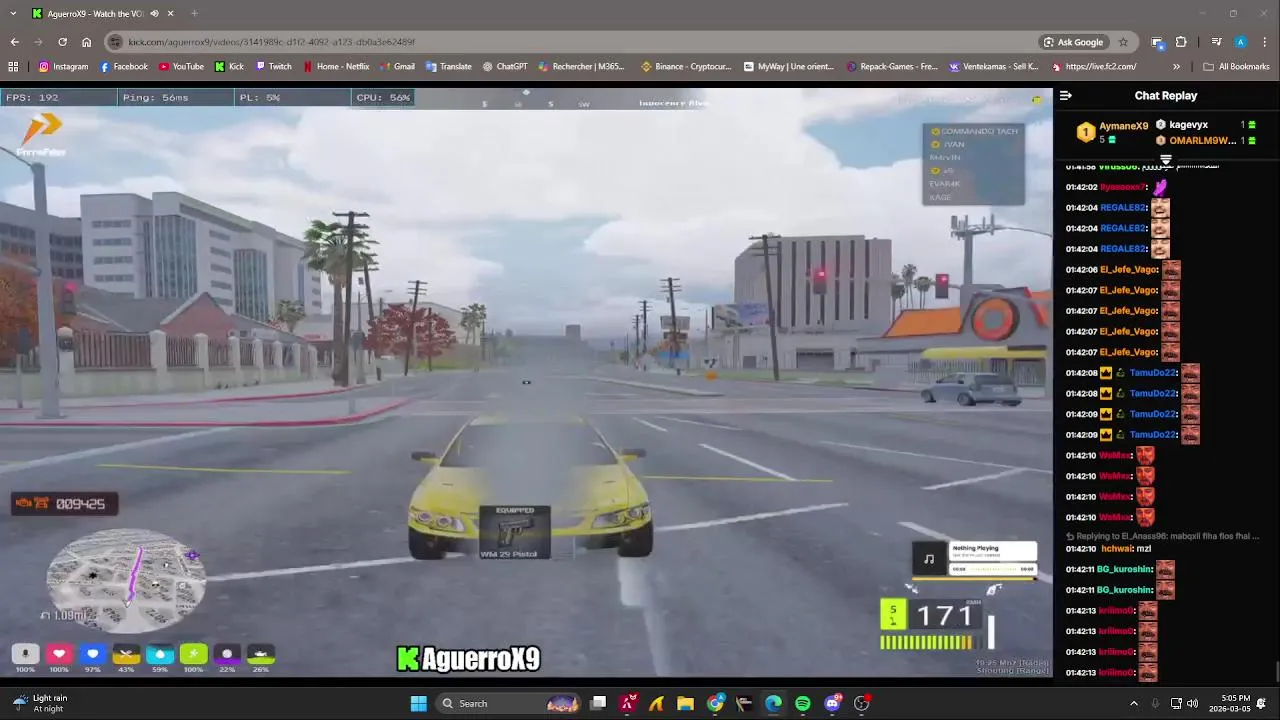
Task: Bookmark this page with star icon
Action: (x=1123, y=42)
